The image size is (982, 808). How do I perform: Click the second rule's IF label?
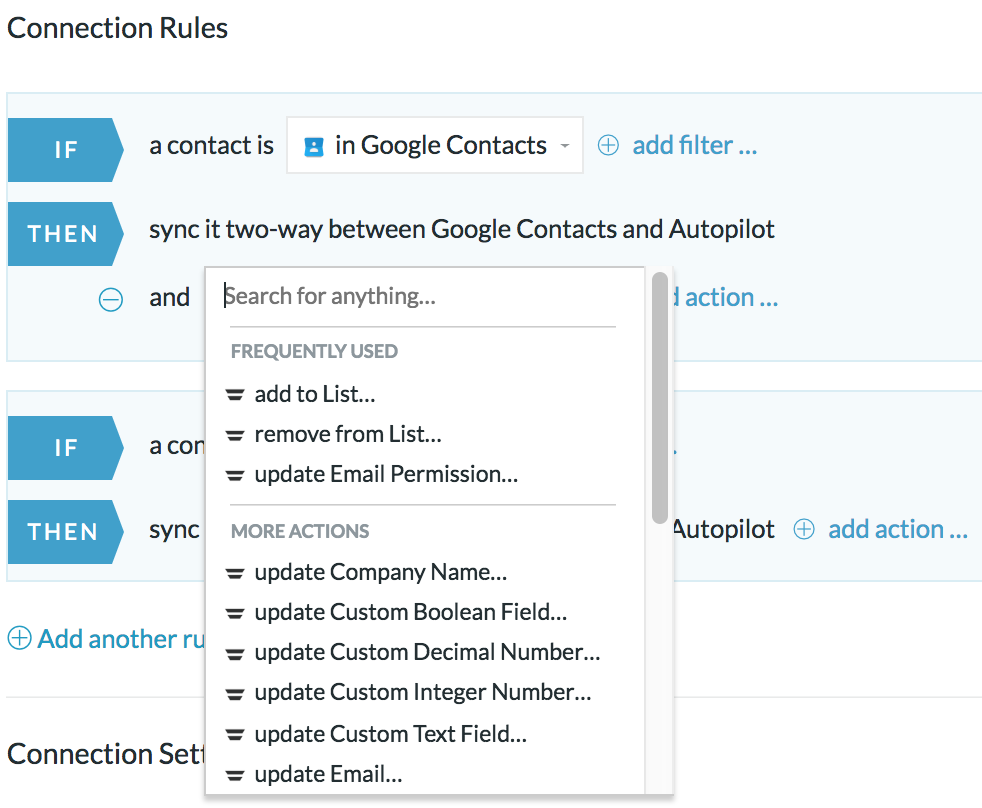[65, 448]
